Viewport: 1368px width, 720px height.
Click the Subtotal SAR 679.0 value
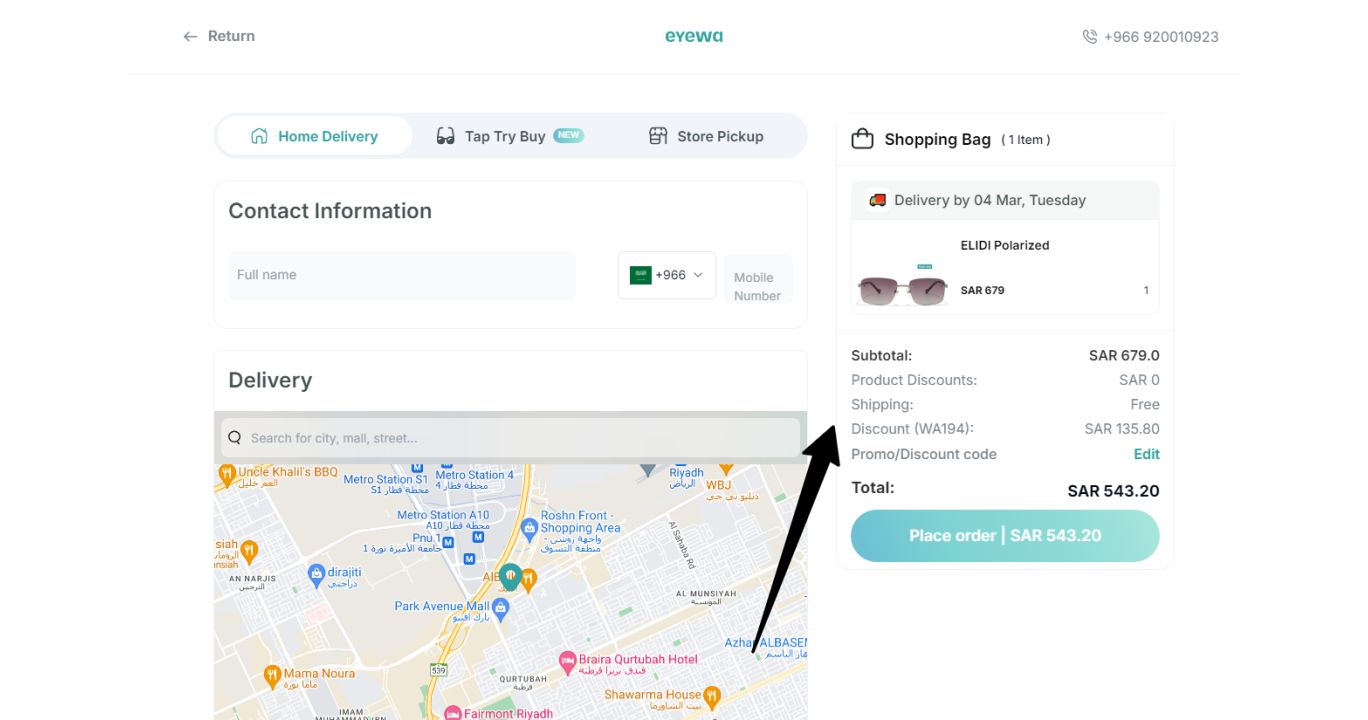[1124, 355]
